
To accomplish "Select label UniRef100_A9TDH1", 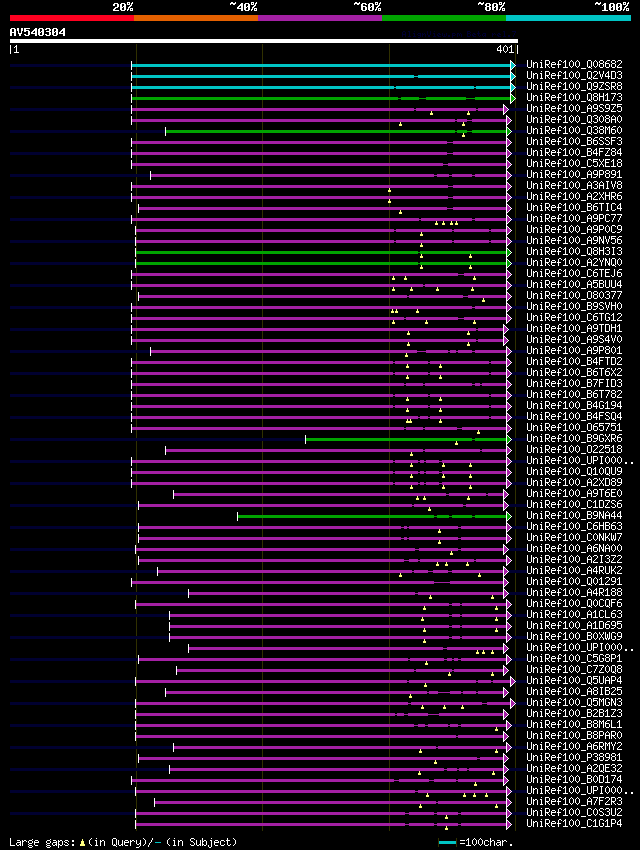I will [x=574, y=329].
